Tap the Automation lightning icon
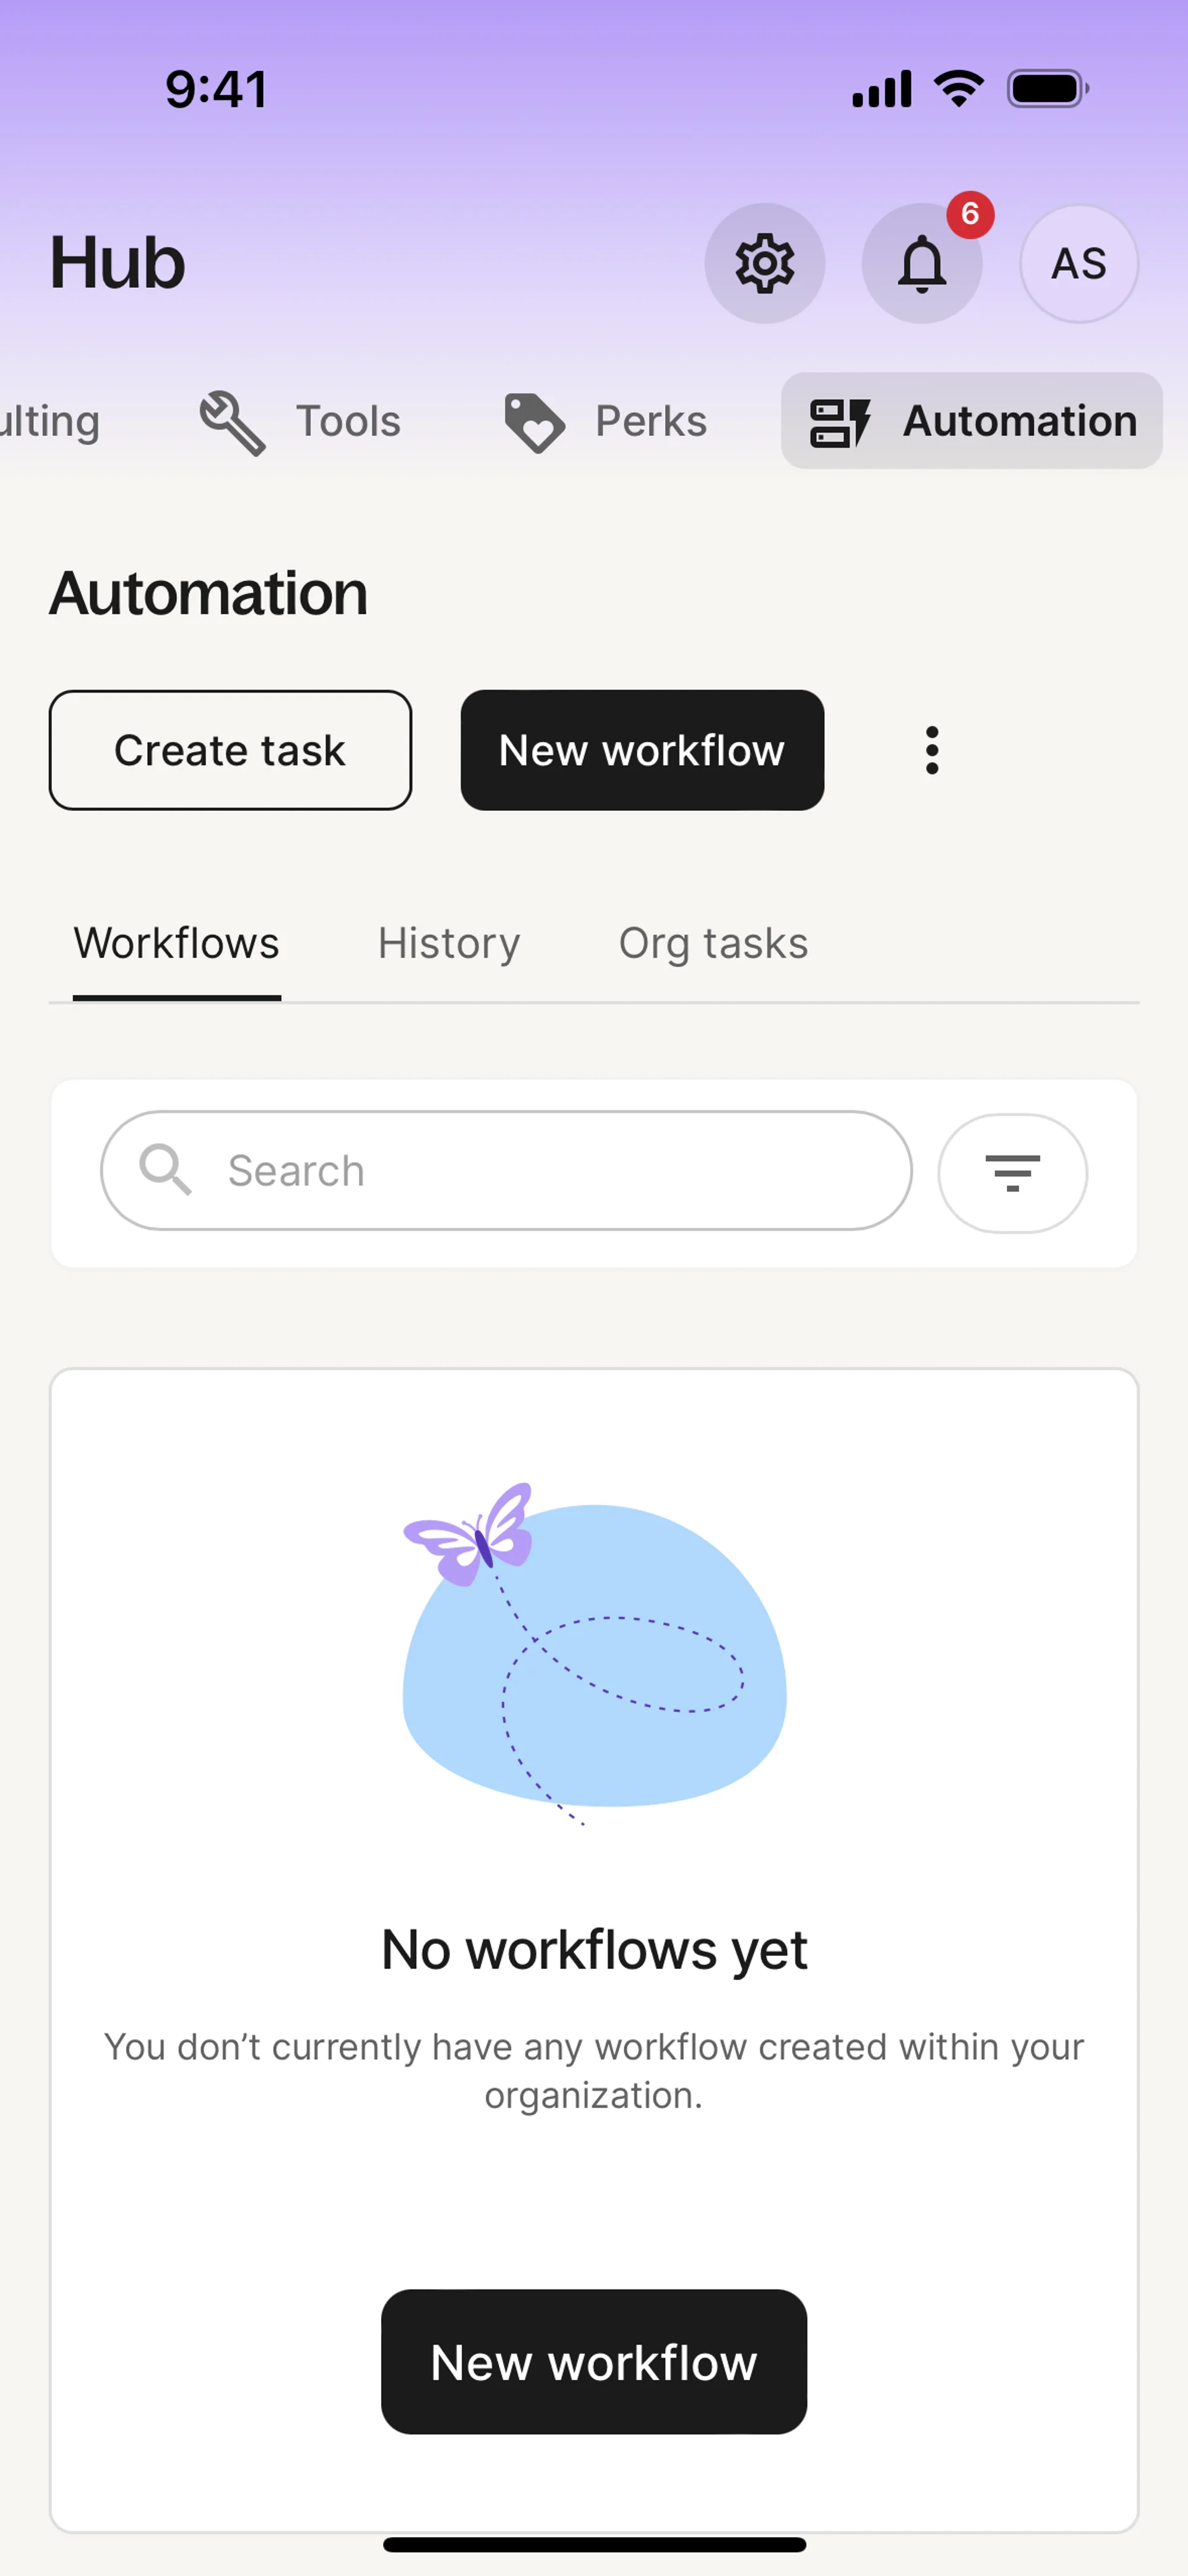 point(839,422)
